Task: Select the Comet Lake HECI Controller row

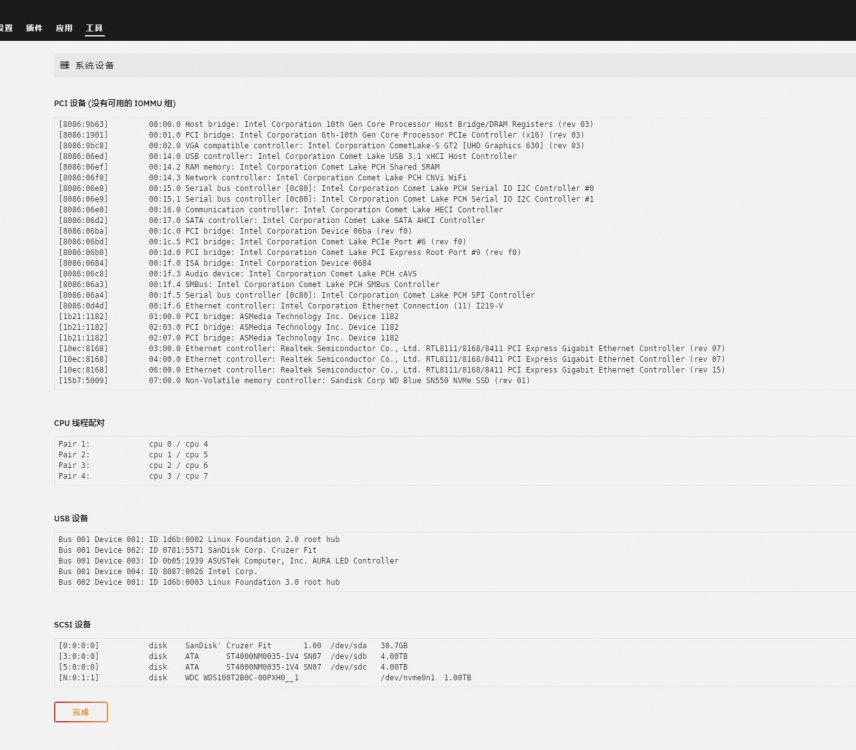Action: [x=281, y=210]
